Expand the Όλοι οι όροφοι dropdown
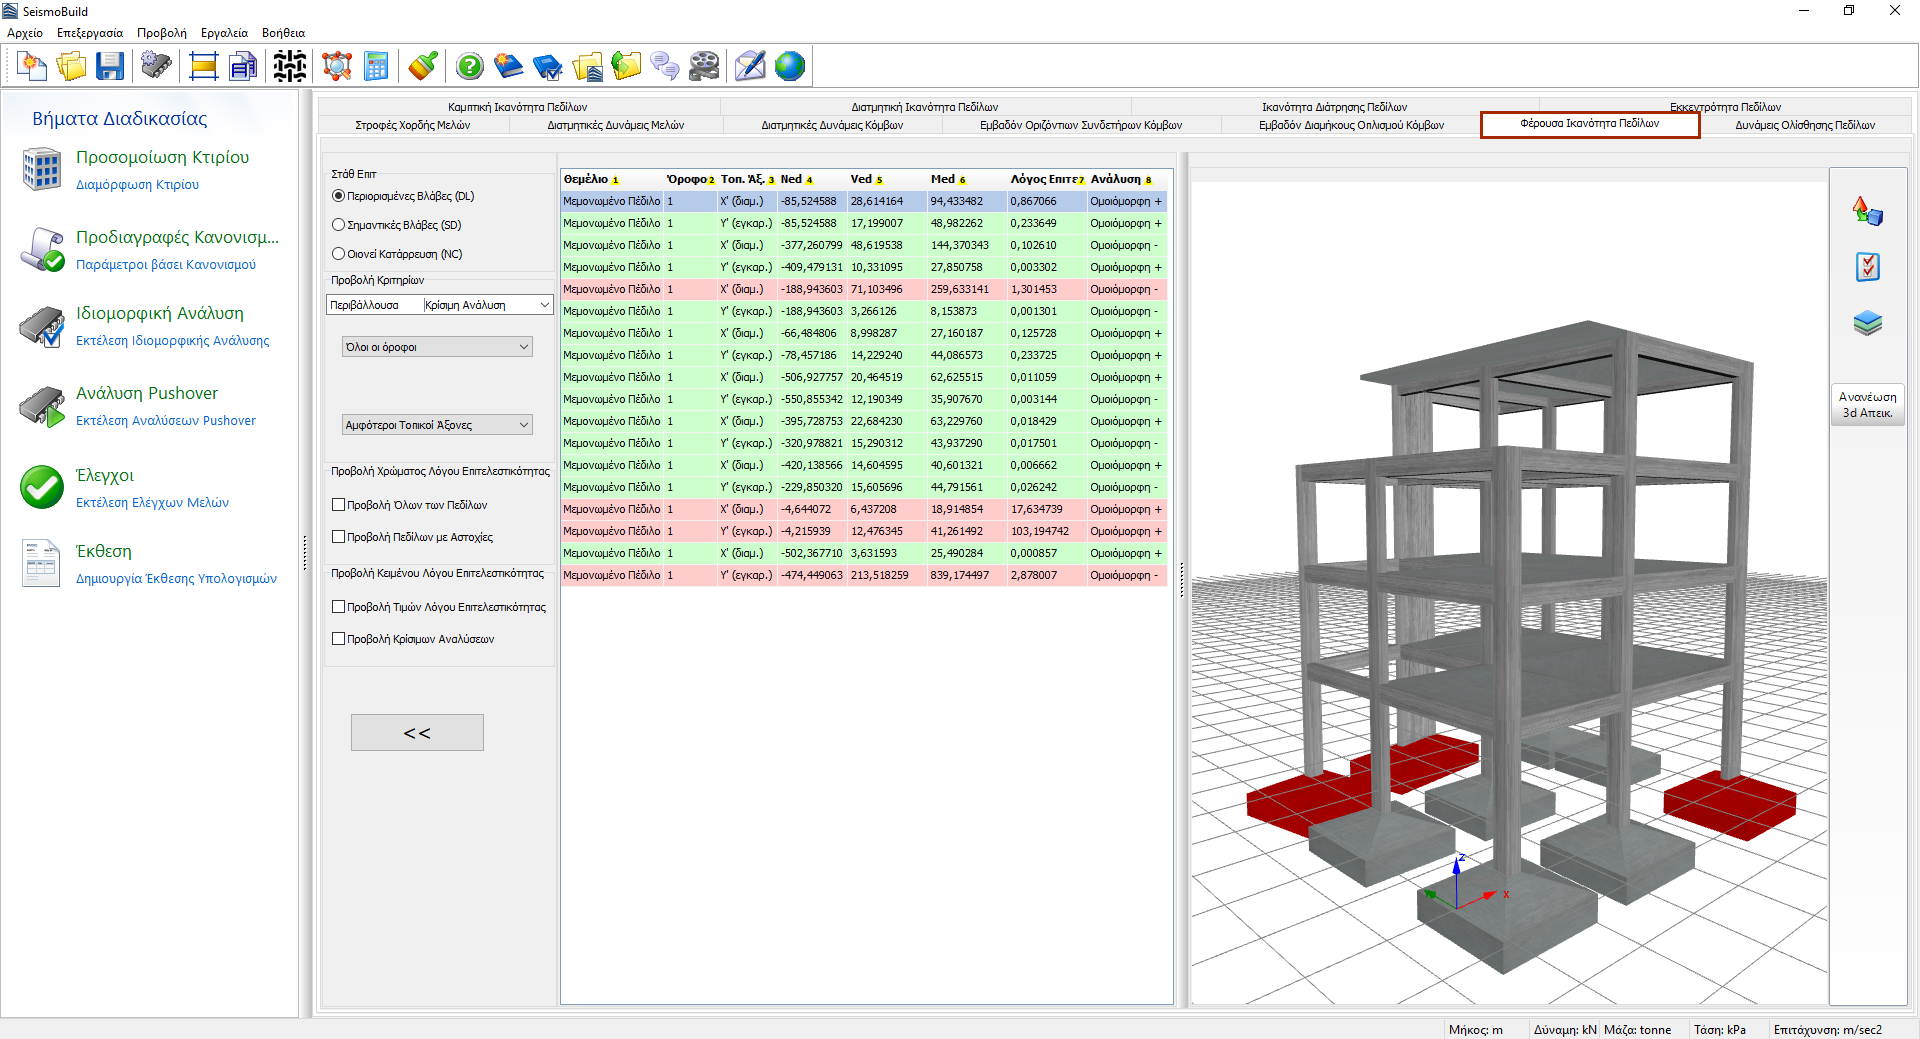This screenshot has width=1920, height=1039. [x=437, y=347]
